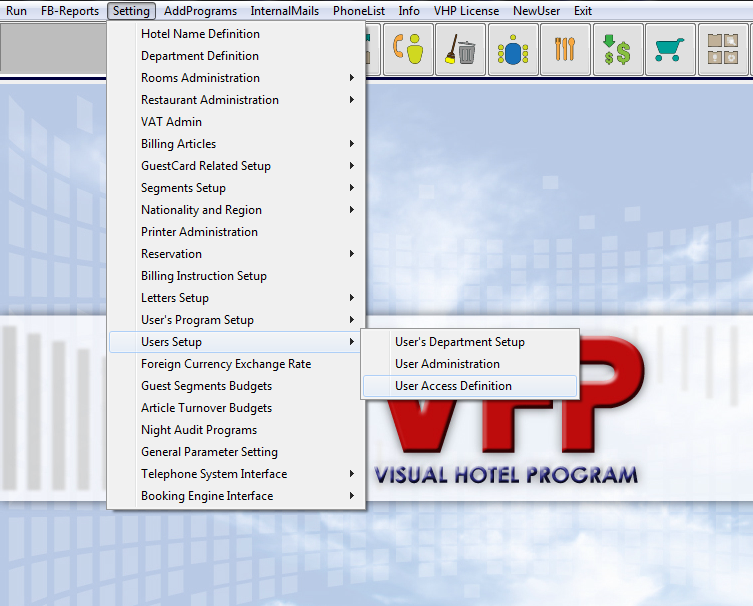
Task: Open the inventory boxes toolbar icon
Action: pyautogui.click(x=723, y=49)
